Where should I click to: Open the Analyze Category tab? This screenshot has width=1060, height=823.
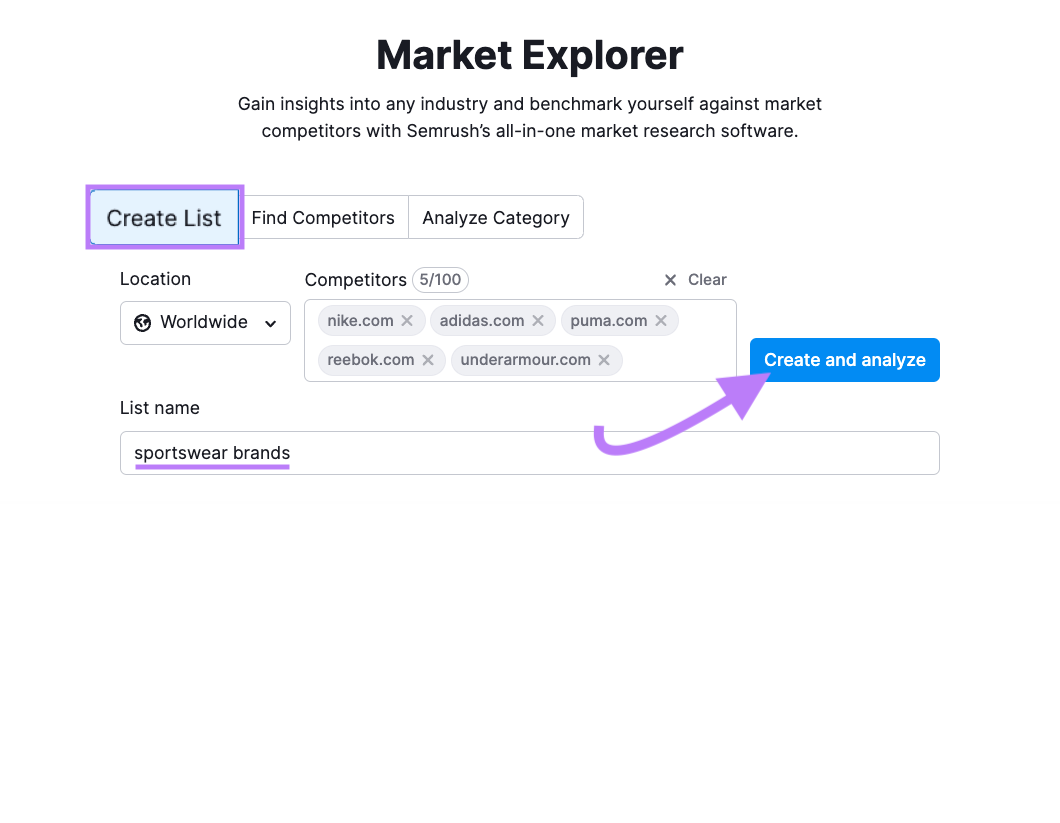coord(496,217)
